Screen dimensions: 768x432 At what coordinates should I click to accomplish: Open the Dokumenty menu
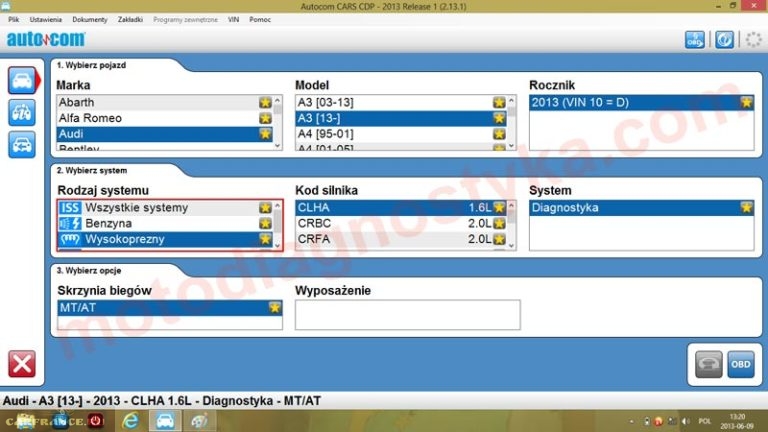coord(90,20)
